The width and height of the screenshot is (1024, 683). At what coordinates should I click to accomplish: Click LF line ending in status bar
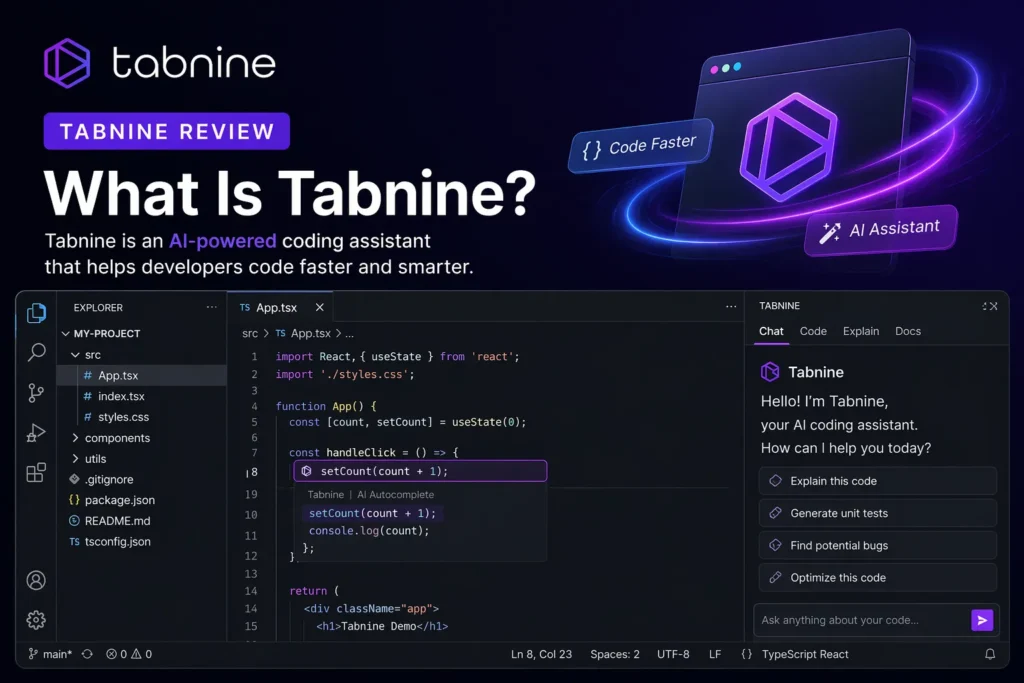(715, 654)
